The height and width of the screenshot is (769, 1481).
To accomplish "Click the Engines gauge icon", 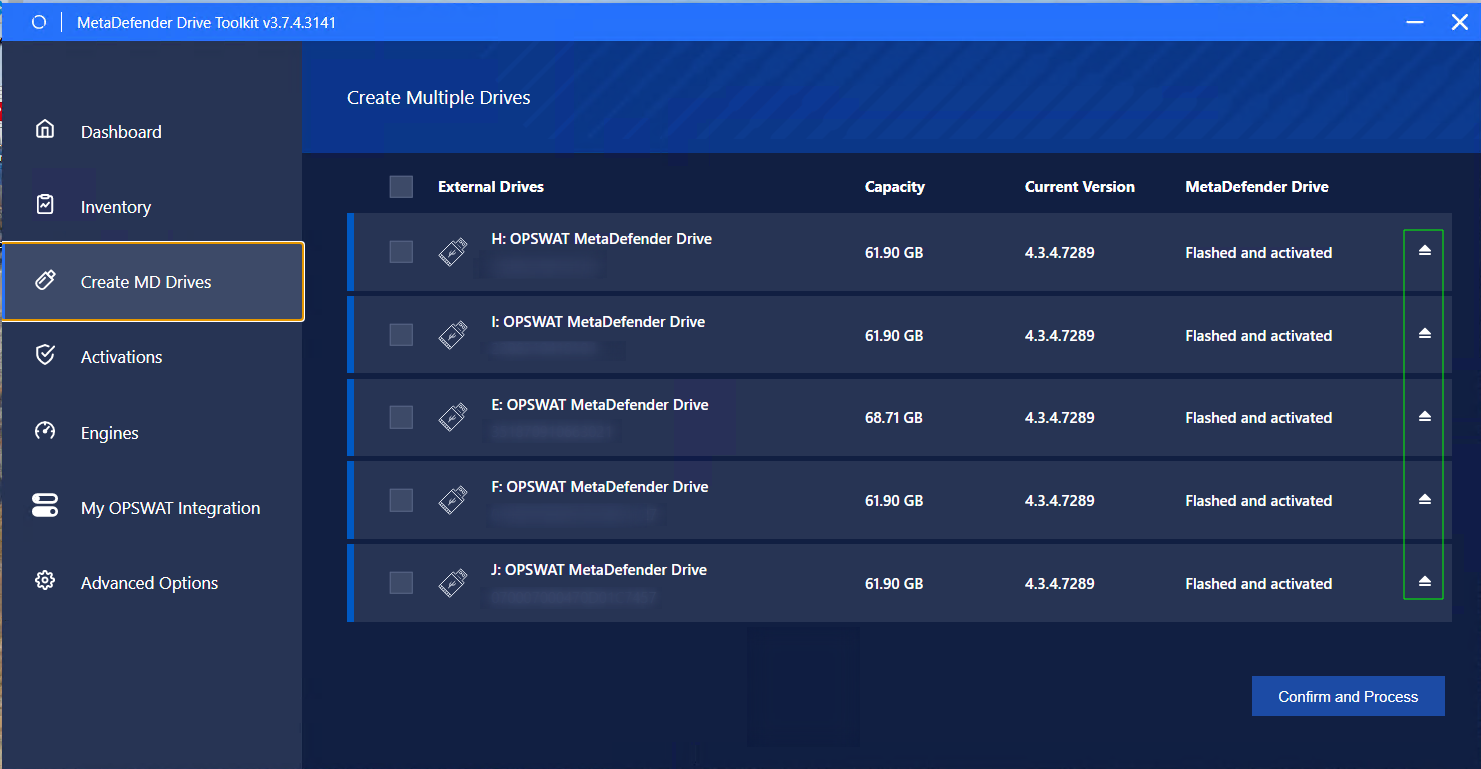I will tap(45, 431).
